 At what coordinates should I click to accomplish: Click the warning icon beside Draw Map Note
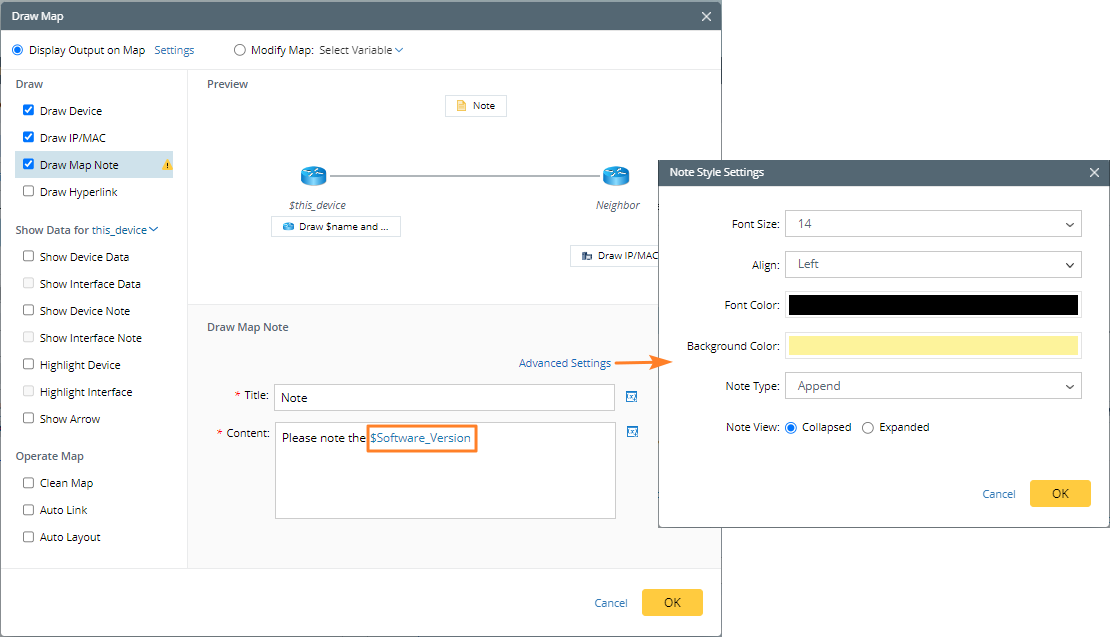click(x=167, y=165)
